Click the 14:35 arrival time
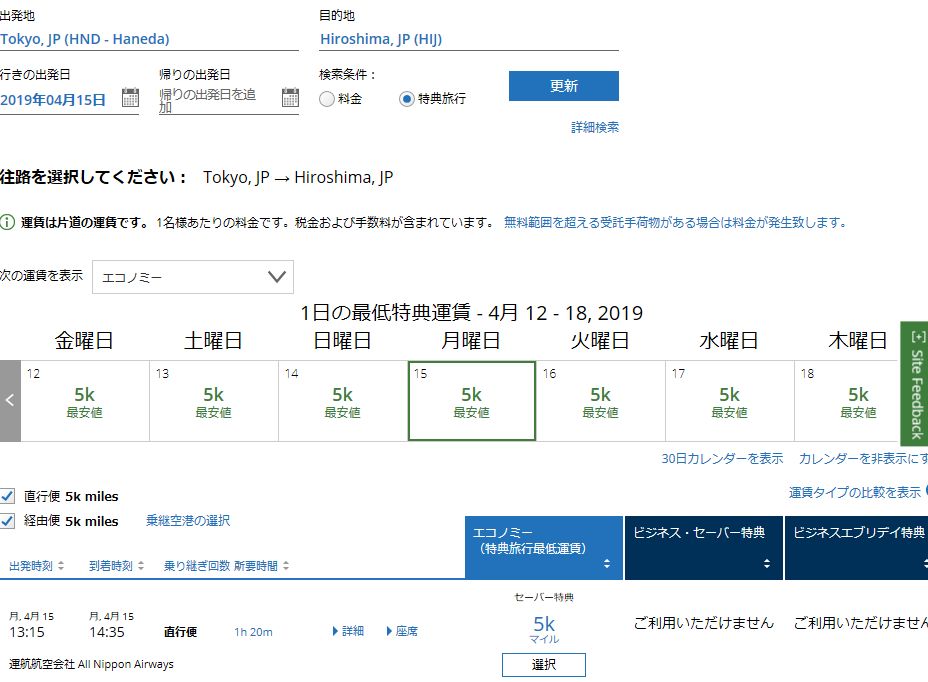928x682 pixels. [107, 632]
